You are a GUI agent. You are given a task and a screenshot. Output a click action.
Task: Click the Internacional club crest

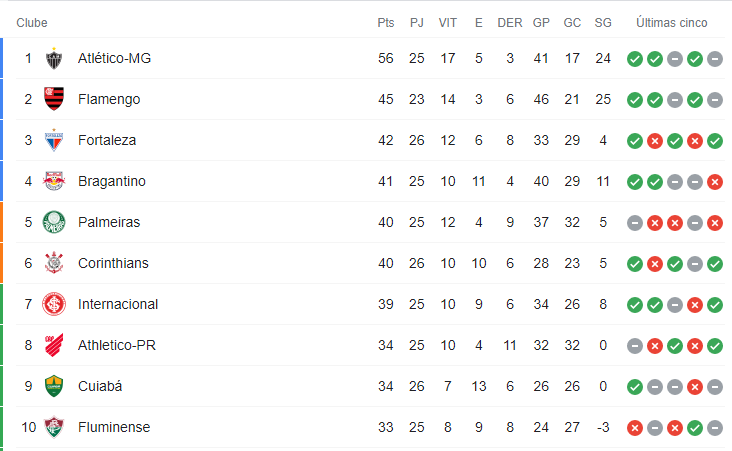(x=54, y=304)
